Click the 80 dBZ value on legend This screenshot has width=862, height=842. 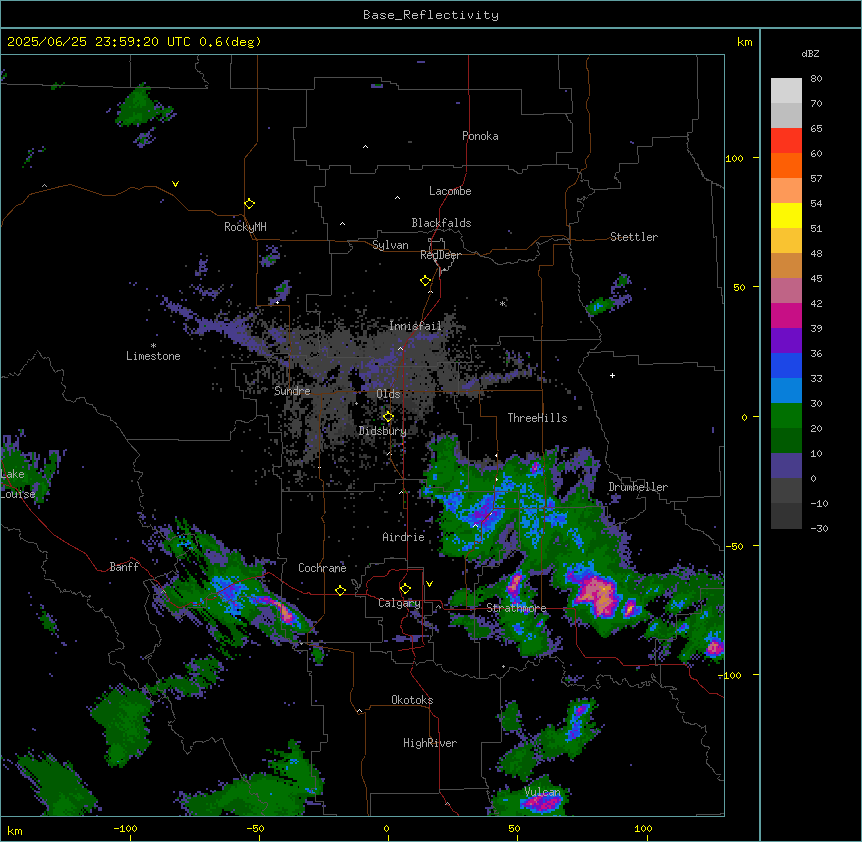click(816, 79)
